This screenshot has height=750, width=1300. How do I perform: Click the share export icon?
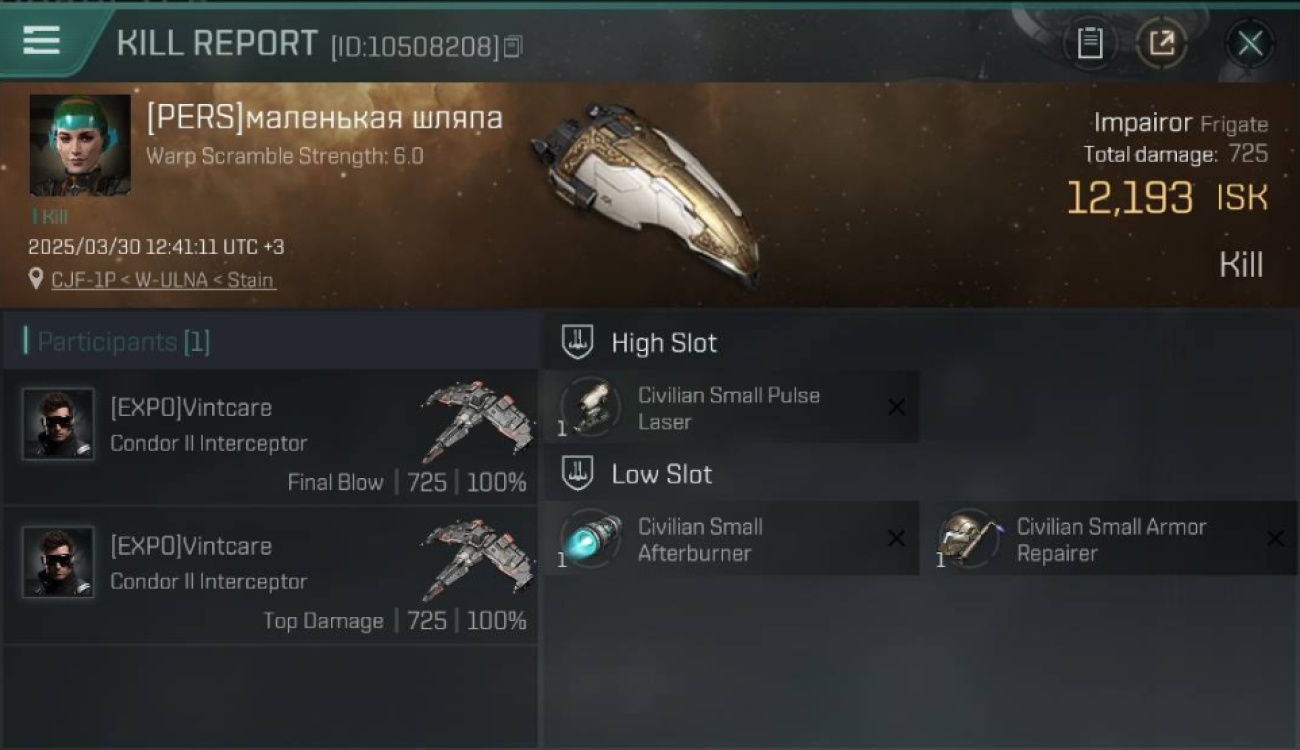click(x=1162, y=43)
